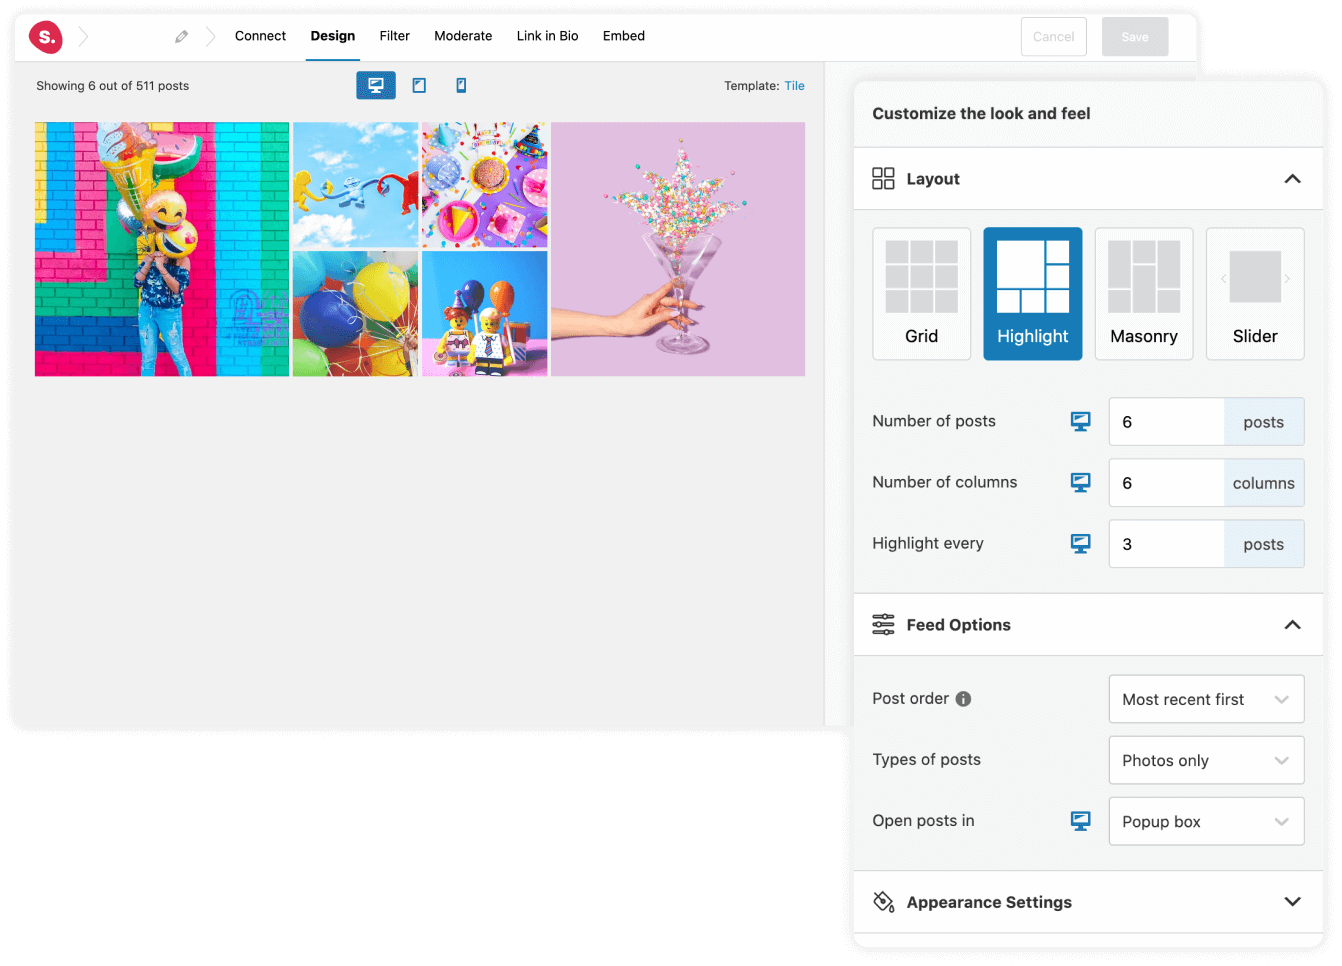Choose the Masonry layout option

pyautogui.click(x=1144, y=294)
